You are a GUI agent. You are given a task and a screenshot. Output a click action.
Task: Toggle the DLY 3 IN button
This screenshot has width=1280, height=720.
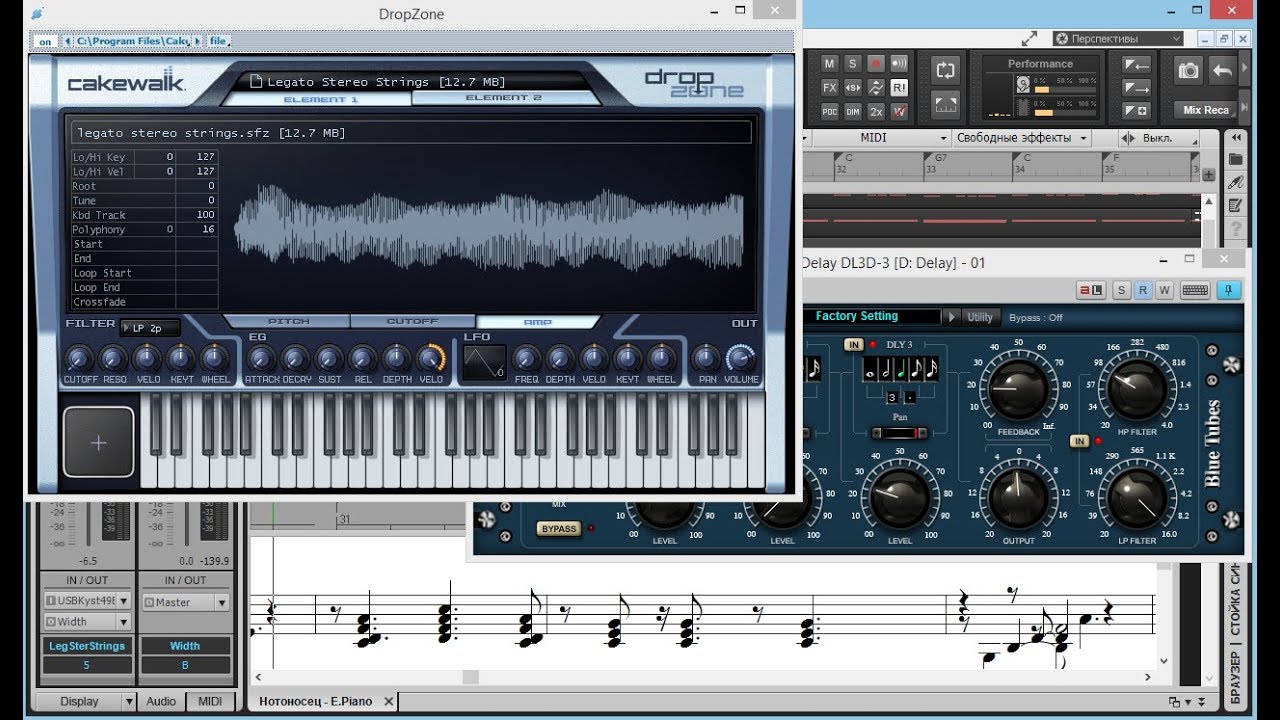click(x=853, y=345)
